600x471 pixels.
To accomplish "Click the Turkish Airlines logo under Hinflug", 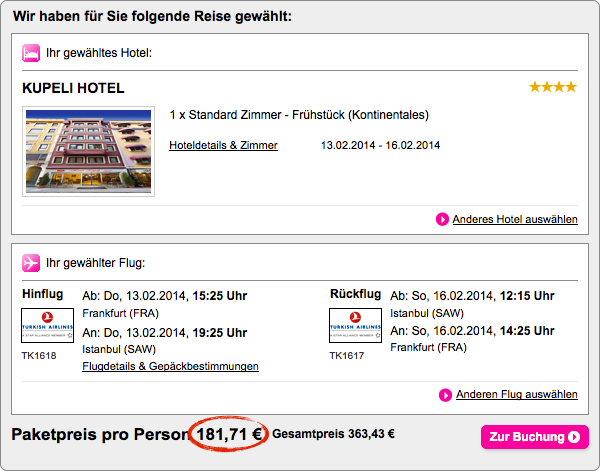I will [46, 327].
